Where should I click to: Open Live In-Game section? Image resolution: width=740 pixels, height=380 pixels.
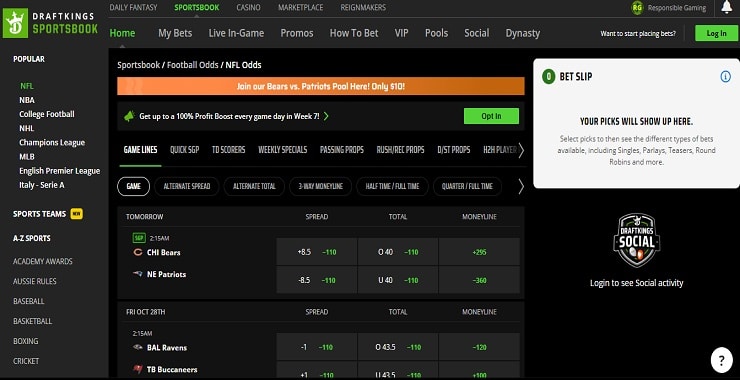(236, 33)
